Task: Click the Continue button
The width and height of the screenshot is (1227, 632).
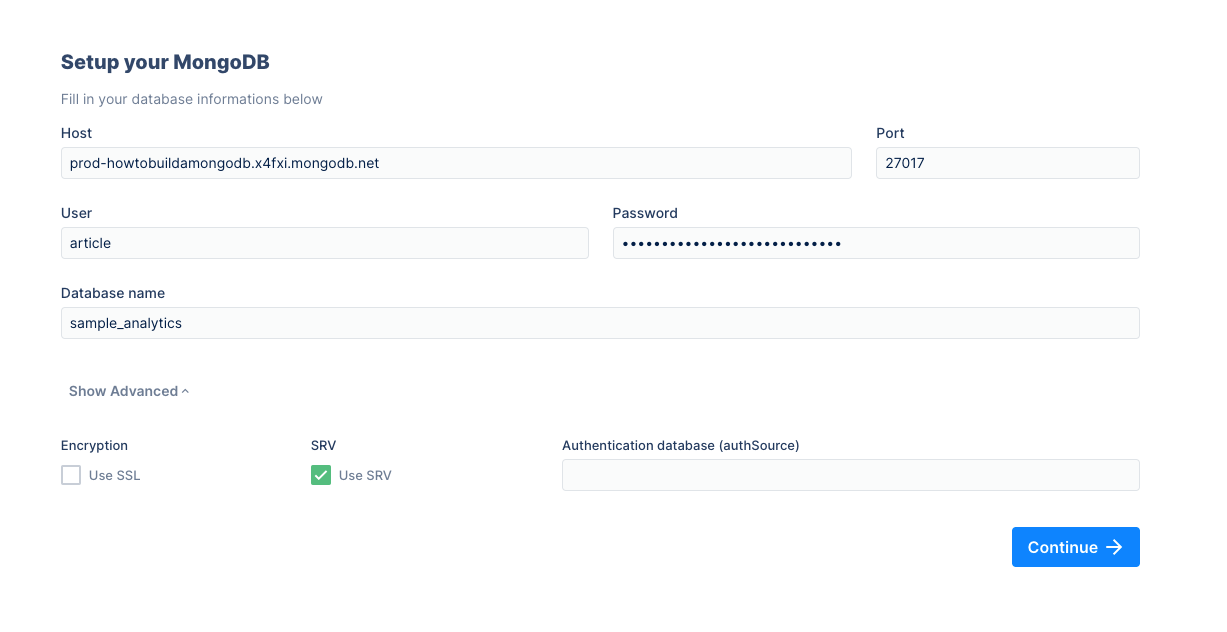Action: click(x=1076, y=547)
